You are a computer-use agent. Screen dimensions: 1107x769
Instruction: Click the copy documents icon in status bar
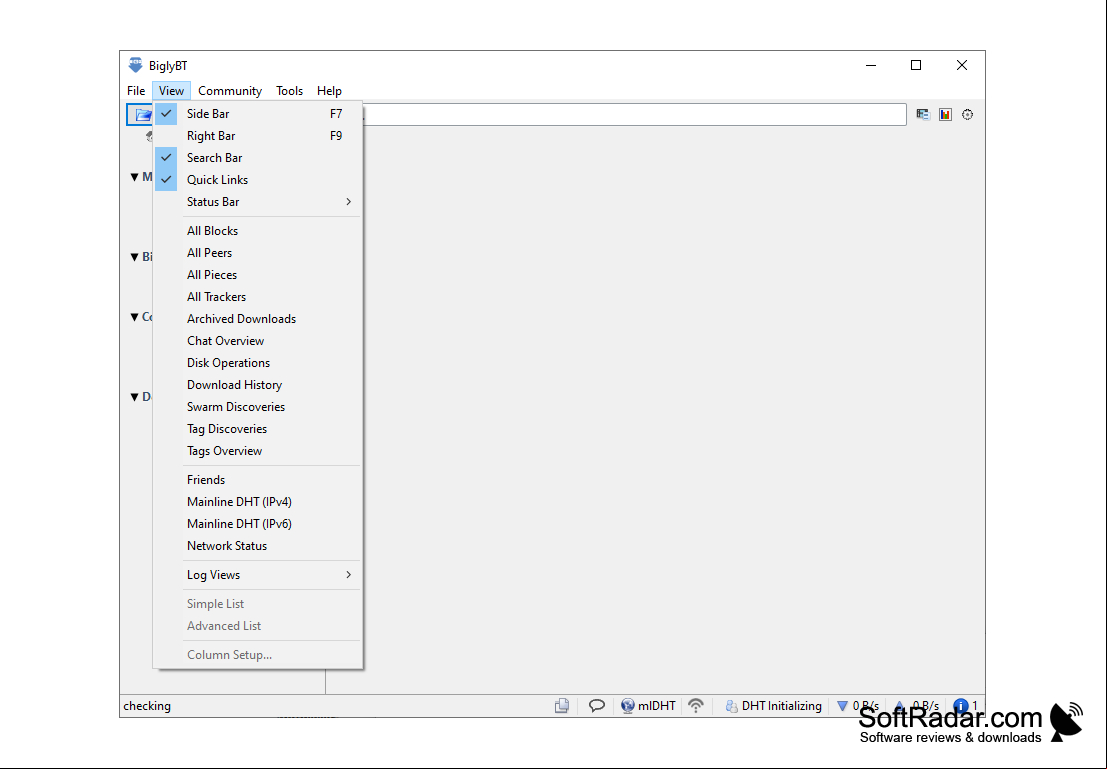click(562, 705)
